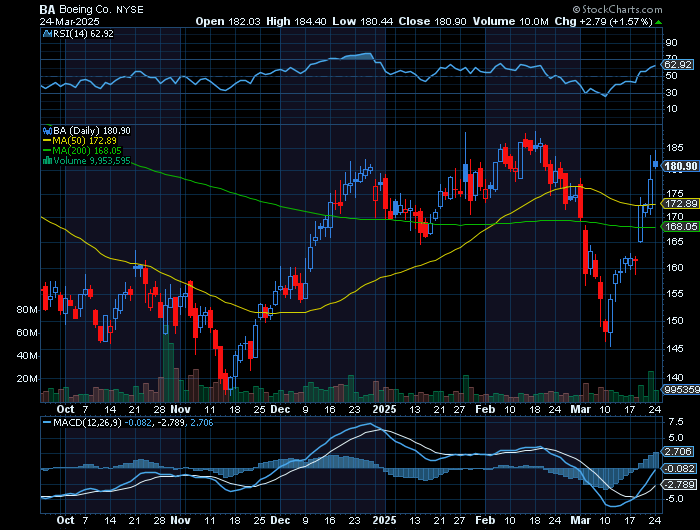Click the Low 180.44 value
Image resolution: width=700 pixels, height=530 pixels.
click(x=362, y=21)
